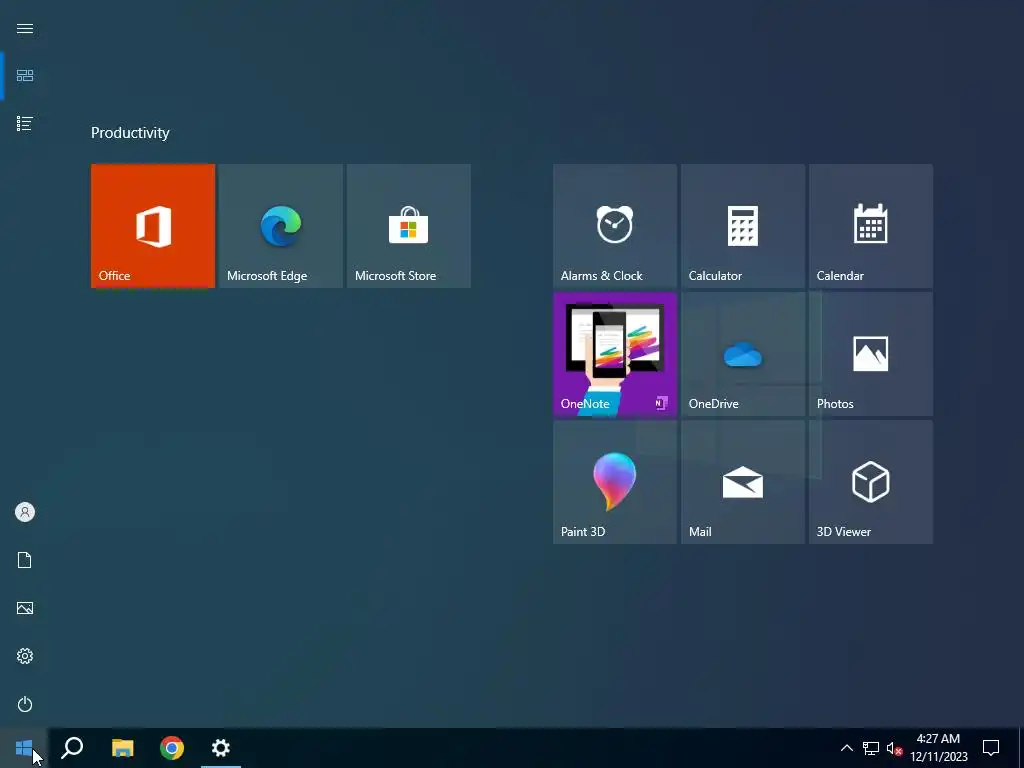Open the muted volume icon

[894, 748]
